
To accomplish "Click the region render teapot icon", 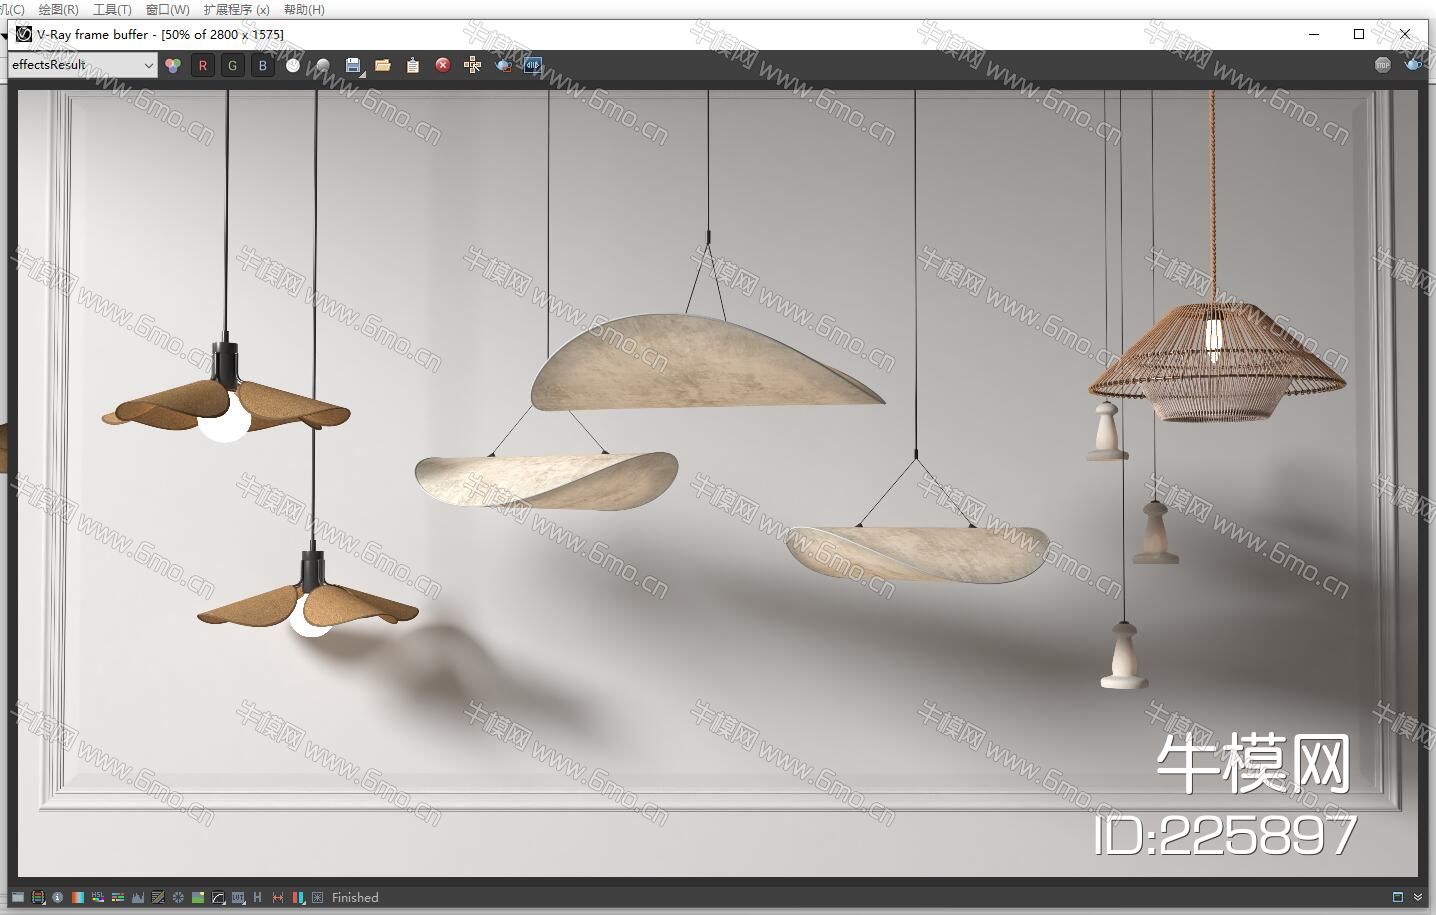I will (x=503, y=66).
